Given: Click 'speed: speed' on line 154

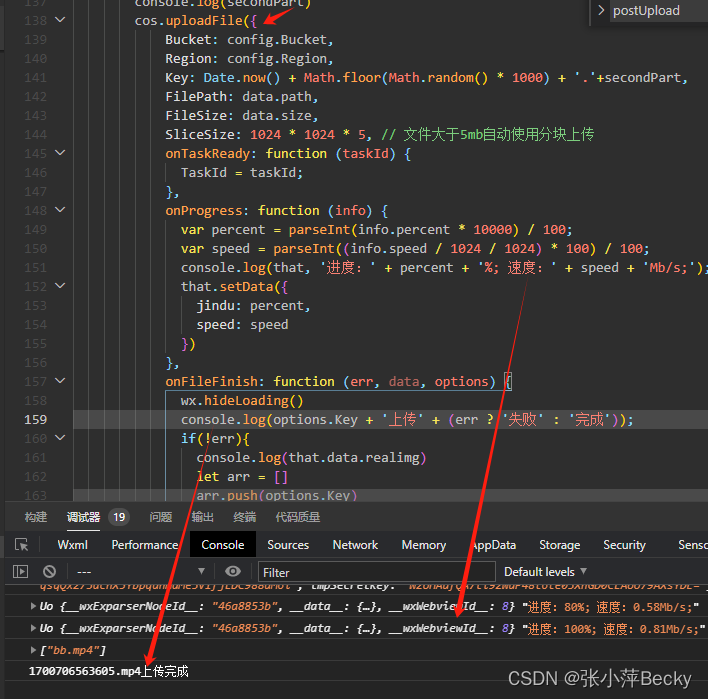Looking at the screenshot, I should [x=242, y=325].
